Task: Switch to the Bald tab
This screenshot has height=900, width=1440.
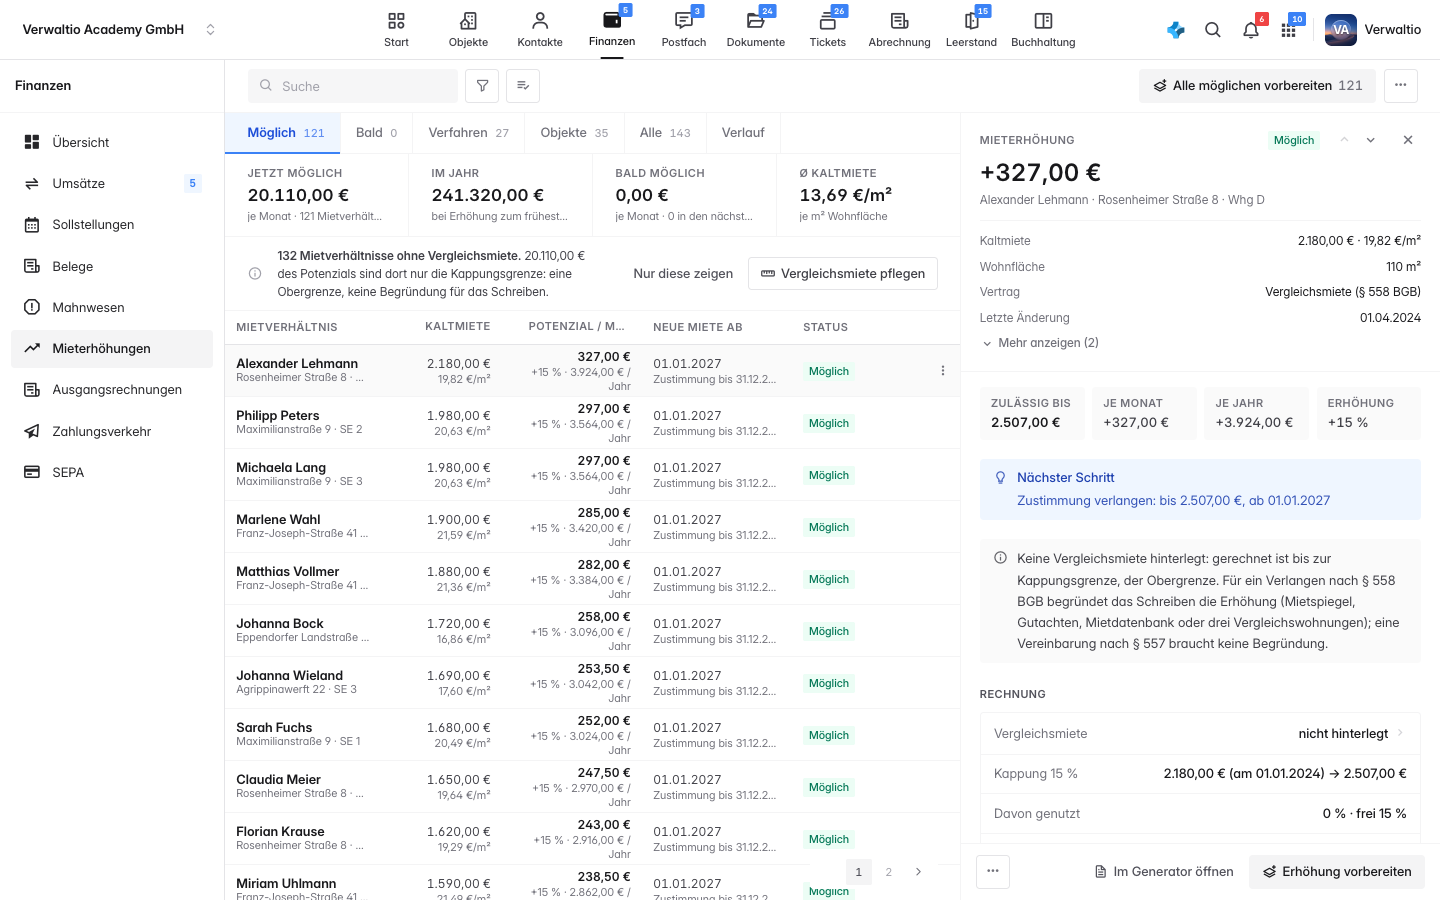Action: (376, 133)
